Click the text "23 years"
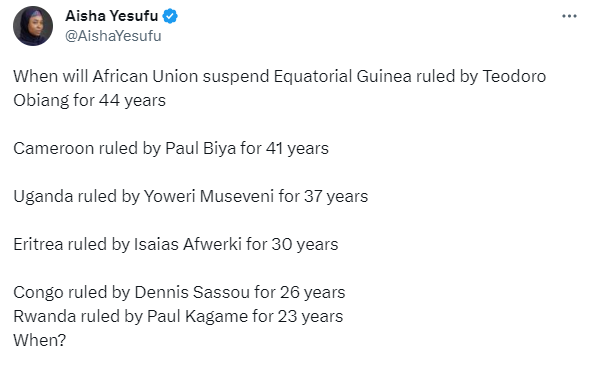 310,317
